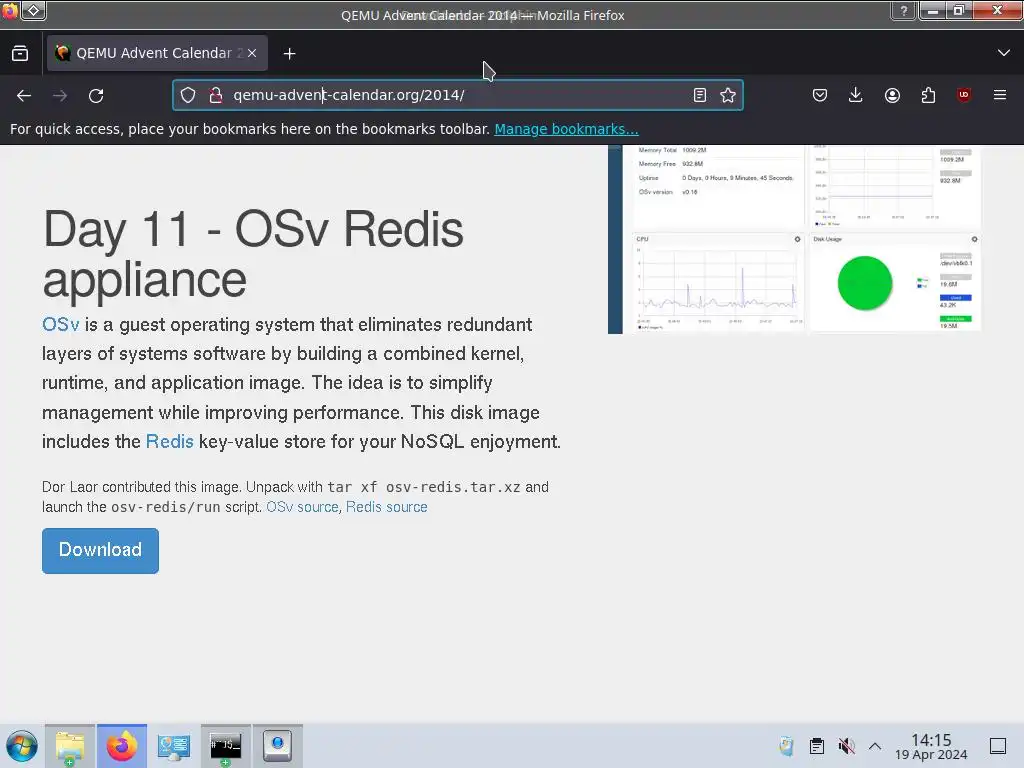Screen dimensions: 1024x768
Task: Open the Redis link in paragraph
Action: pos(170,441)
